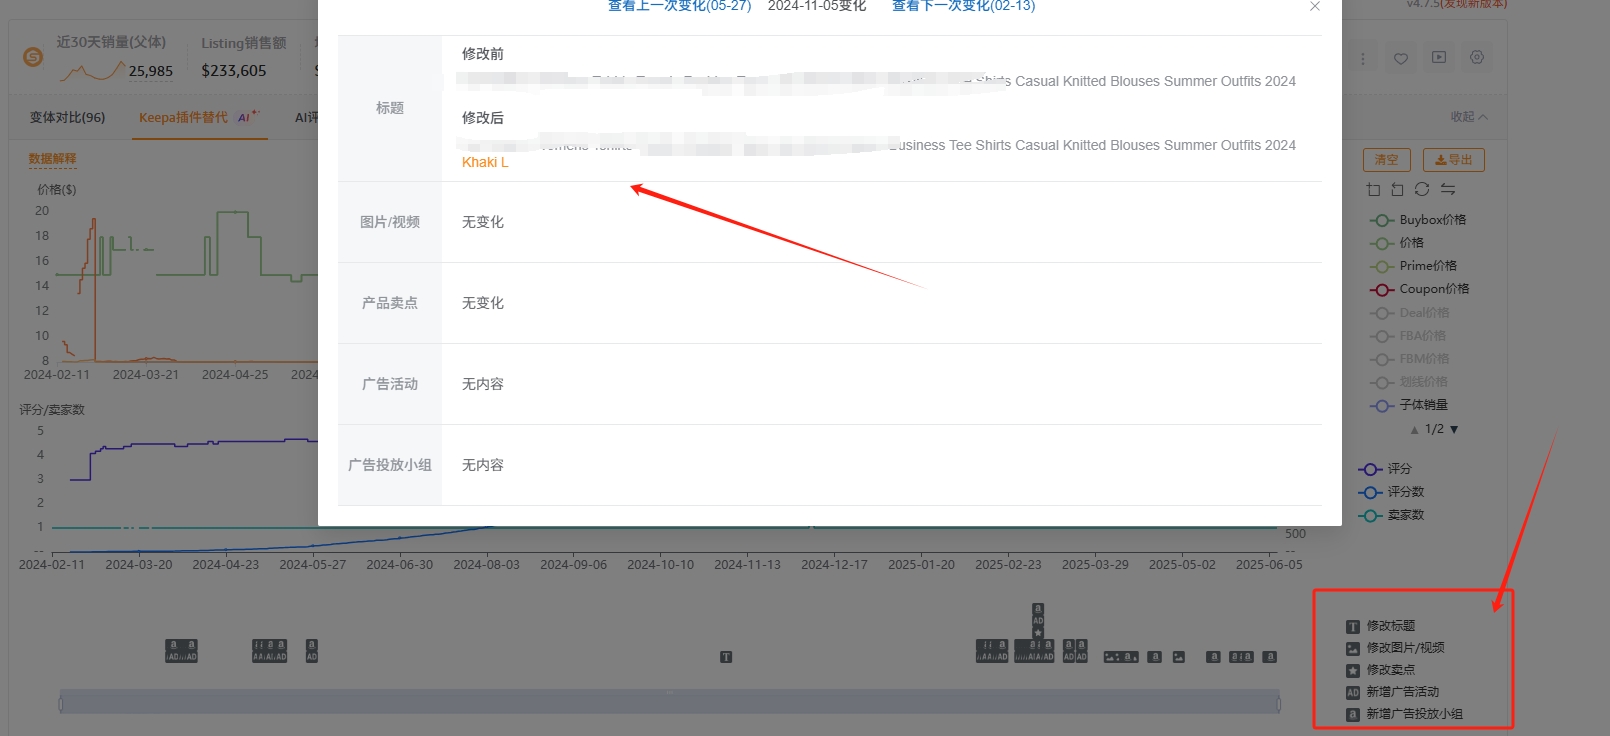Toggle the 子体销量 legend series
The height and width of the screenshot is (736, 1610).
(1408, 405)
